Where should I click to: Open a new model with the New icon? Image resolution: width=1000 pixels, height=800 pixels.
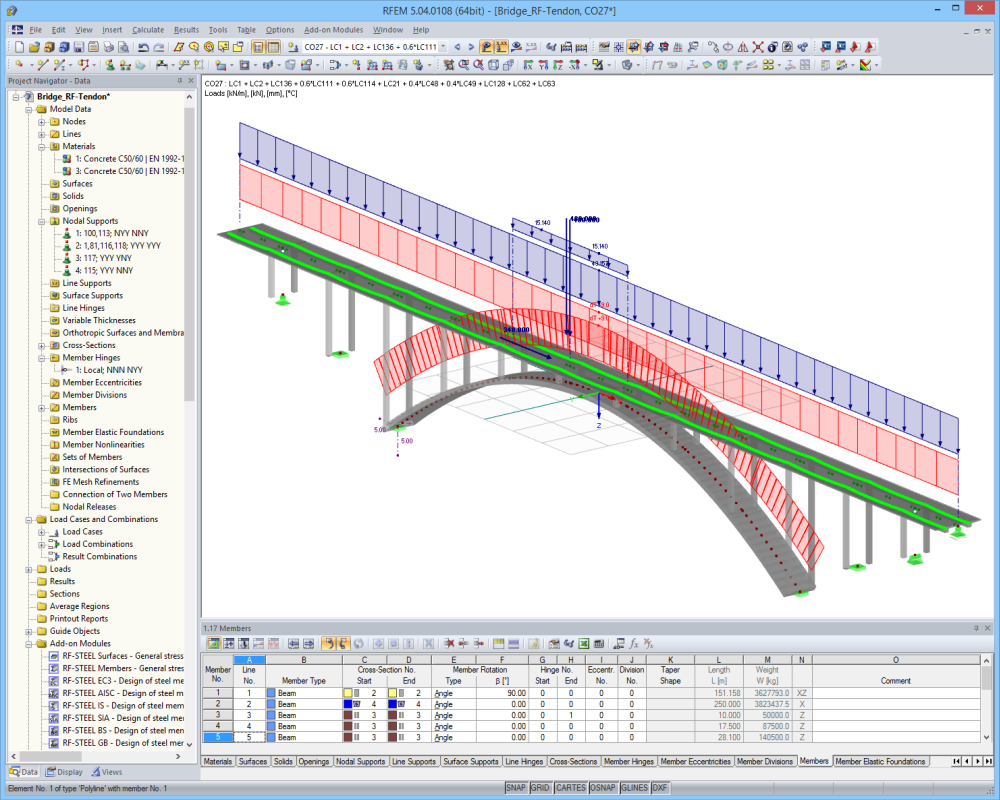point(21,45)
